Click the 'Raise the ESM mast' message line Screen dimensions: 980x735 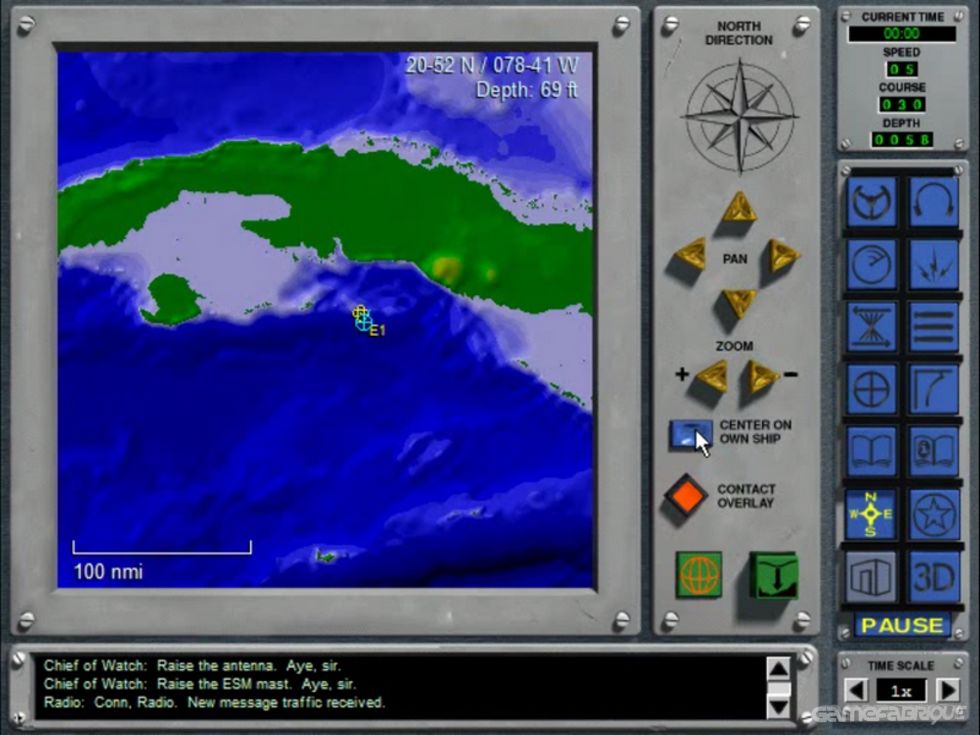[x=200, y=684]
